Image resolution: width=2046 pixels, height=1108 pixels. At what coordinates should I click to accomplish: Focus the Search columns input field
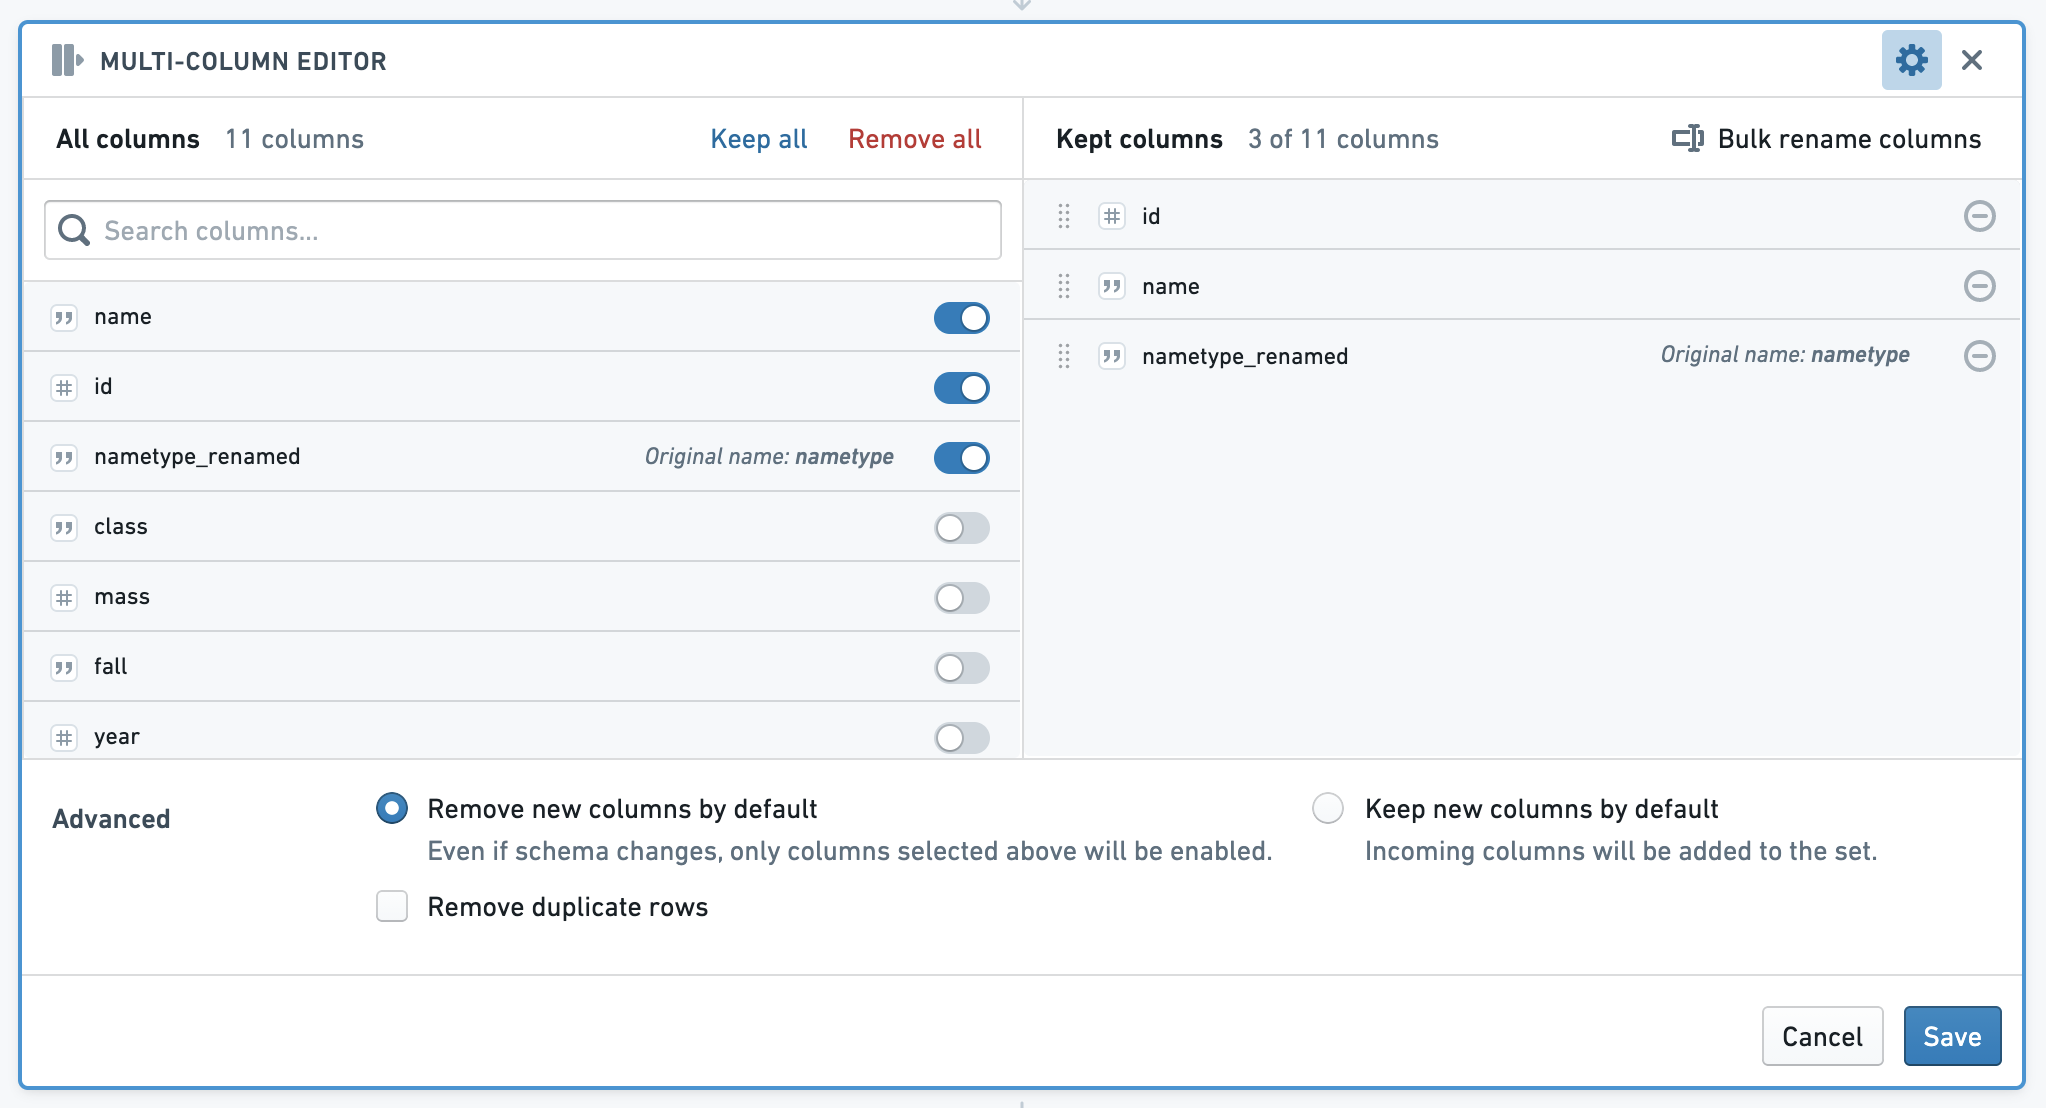click(x=523, y=230)
